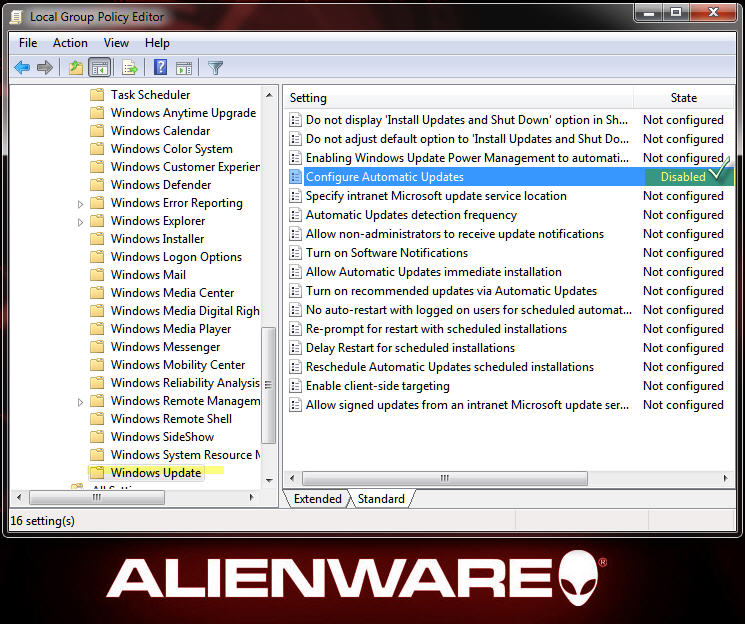
Task: Click icon beside Turn on Software Notifications
Action: pyautogui.click(x=296, y=253)
